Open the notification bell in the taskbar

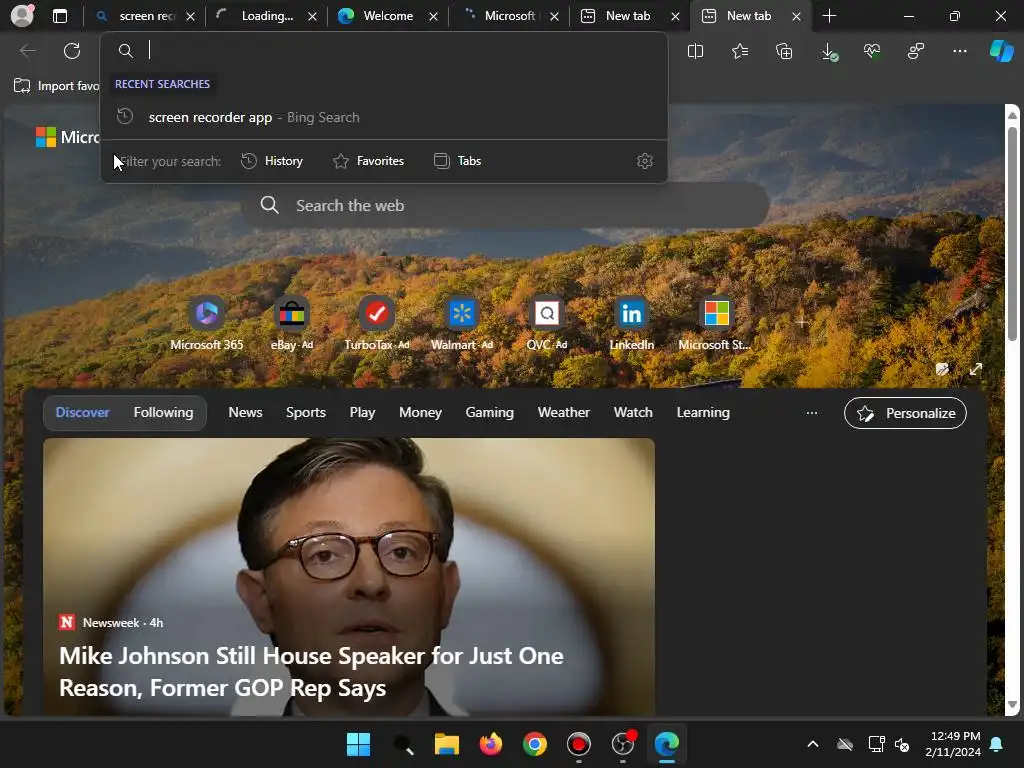(x=997, y=744)
